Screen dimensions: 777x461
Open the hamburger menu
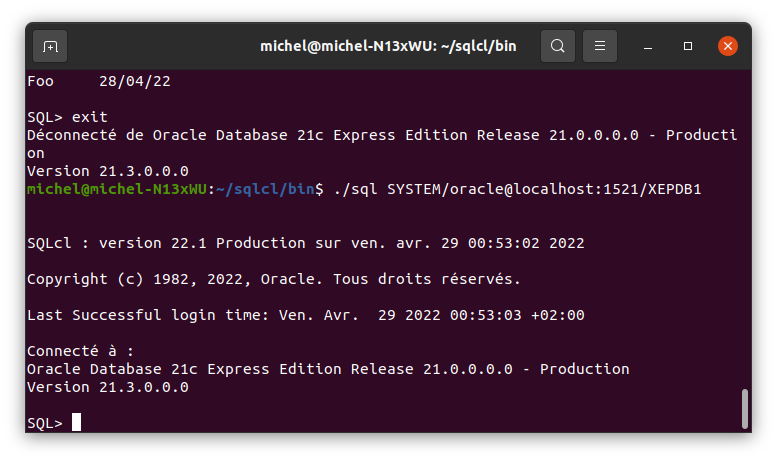click(600, 46)
